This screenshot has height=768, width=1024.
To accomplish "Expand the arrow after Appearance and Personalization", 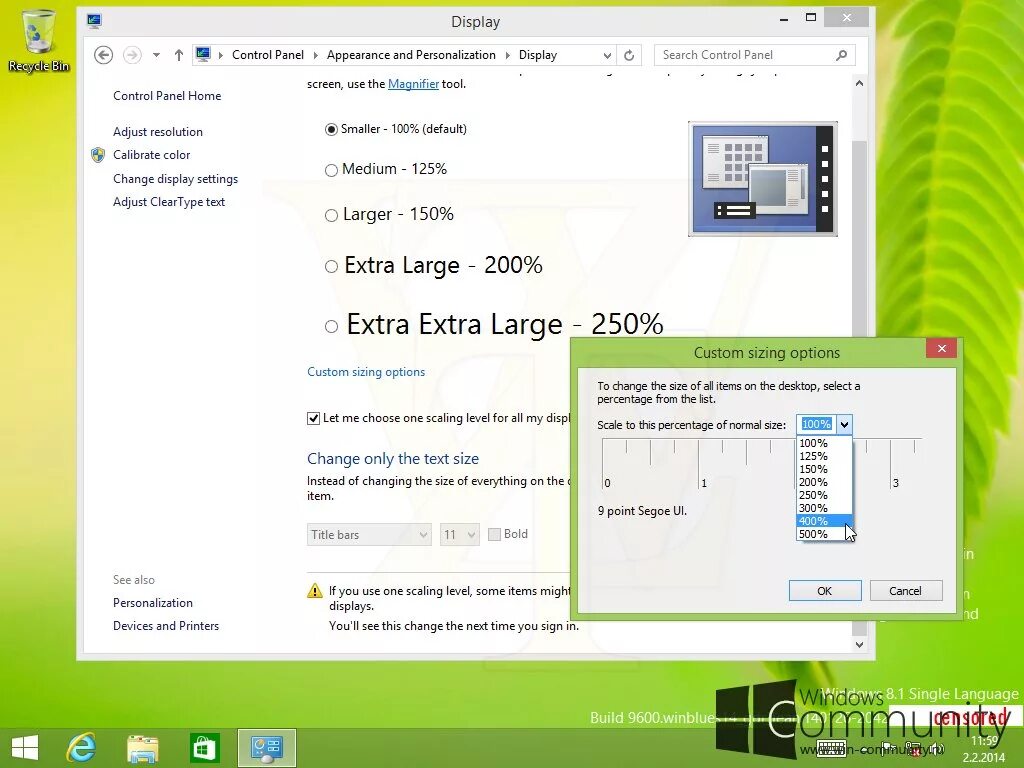I will [507, 55].
